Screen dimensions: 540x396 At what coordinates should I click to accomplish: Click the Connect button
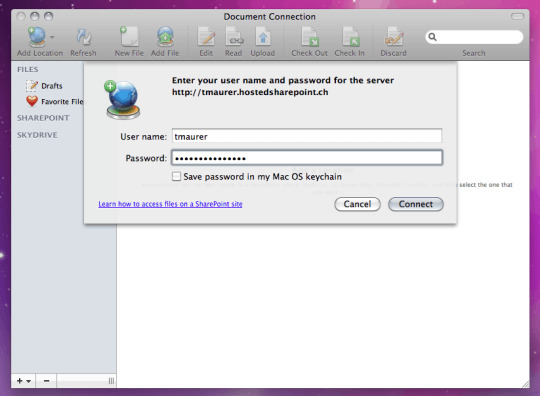tap(416, 204)
